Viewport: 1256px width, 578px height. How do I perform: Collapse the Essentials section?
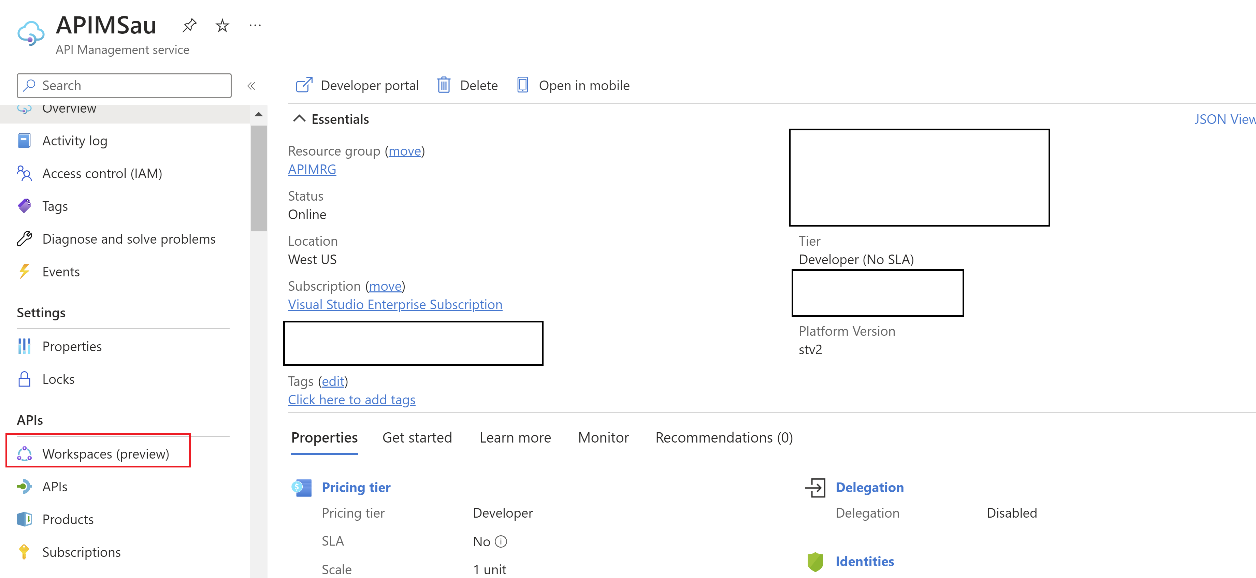pos(331,119)
